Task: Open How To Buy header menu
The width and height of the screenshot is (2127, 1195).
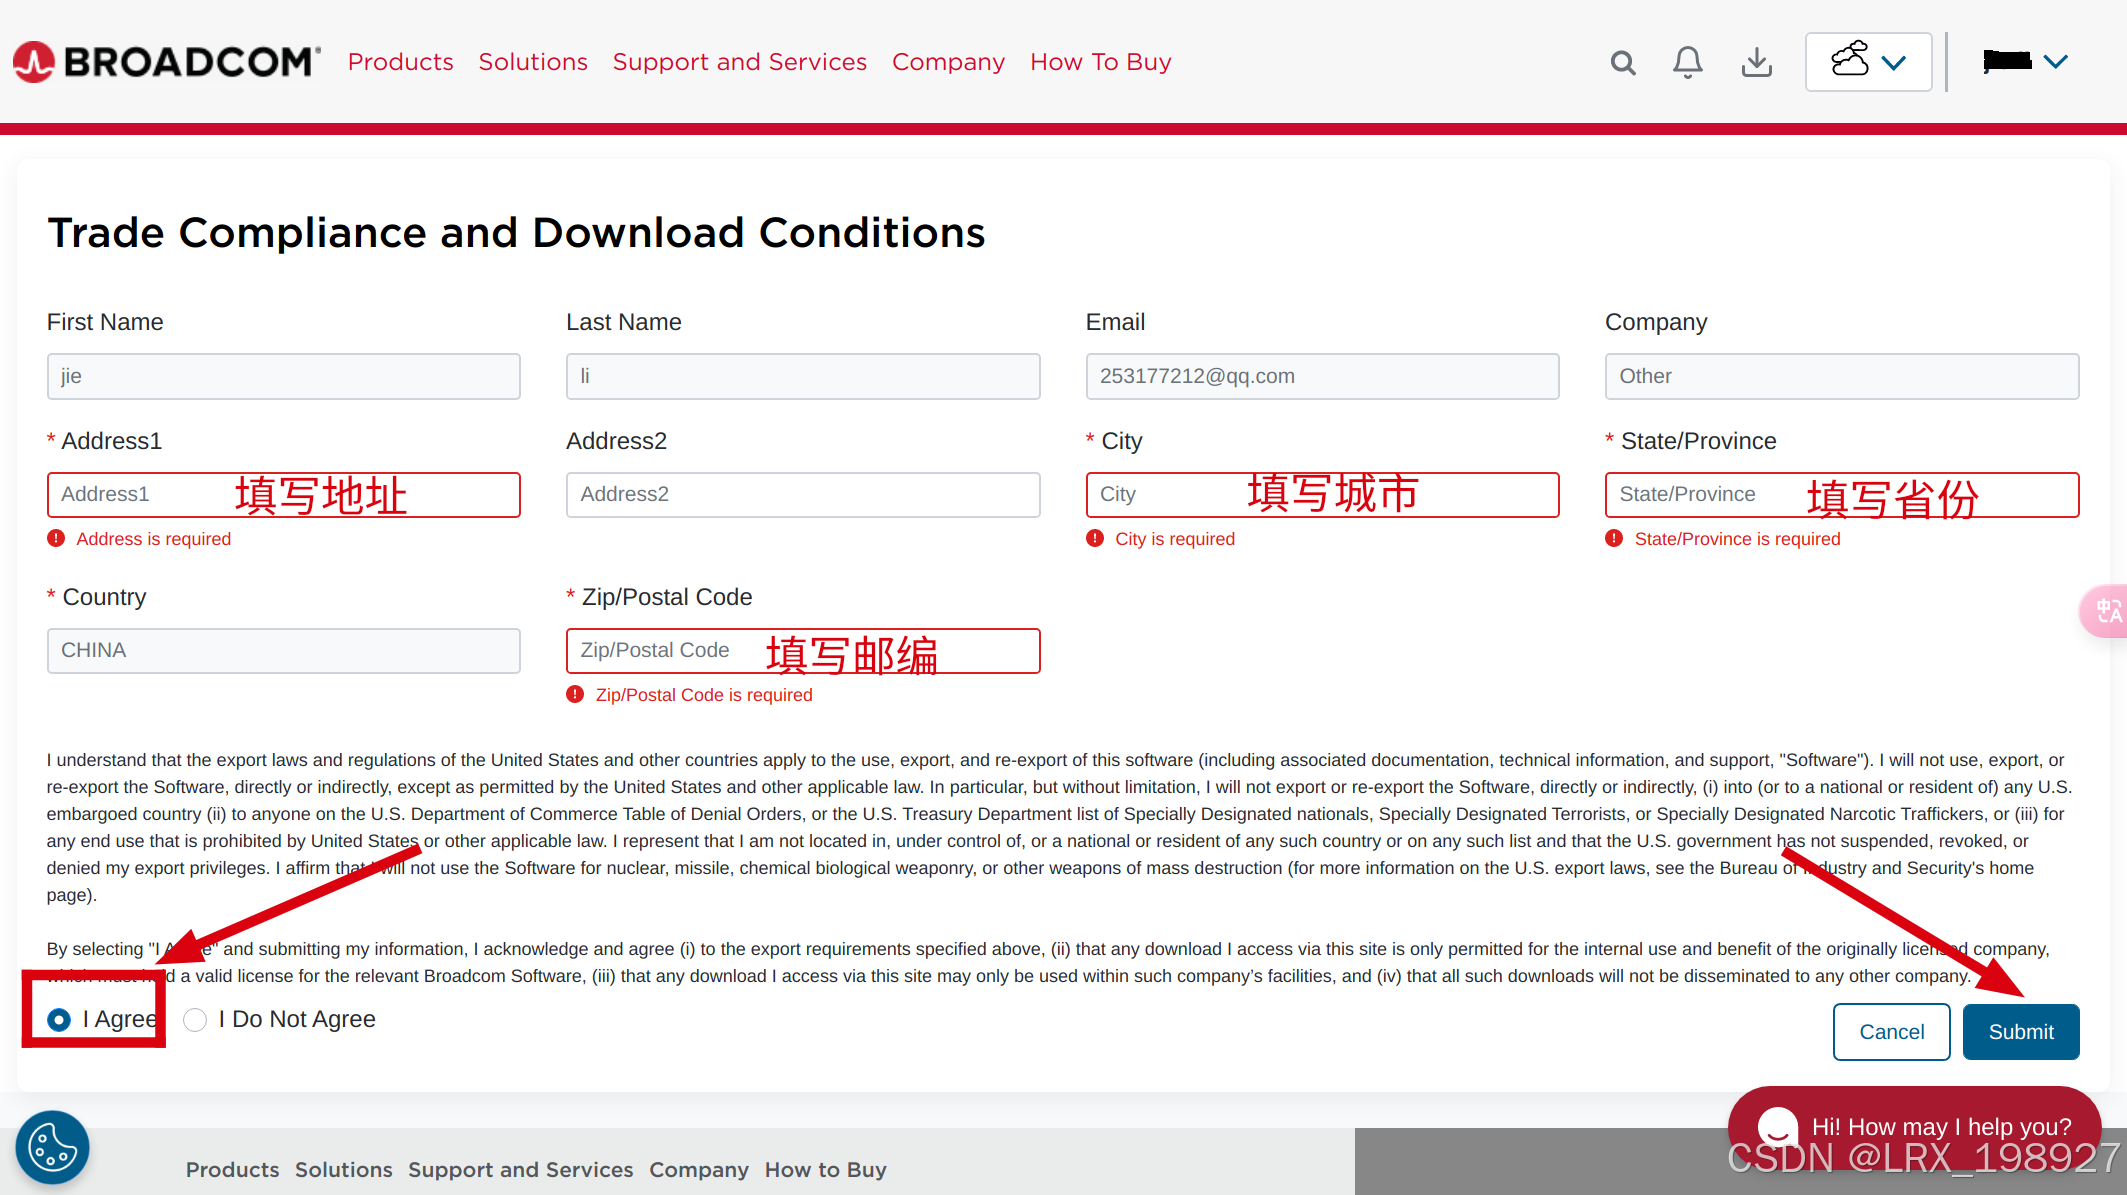Action: [1100, 62]
